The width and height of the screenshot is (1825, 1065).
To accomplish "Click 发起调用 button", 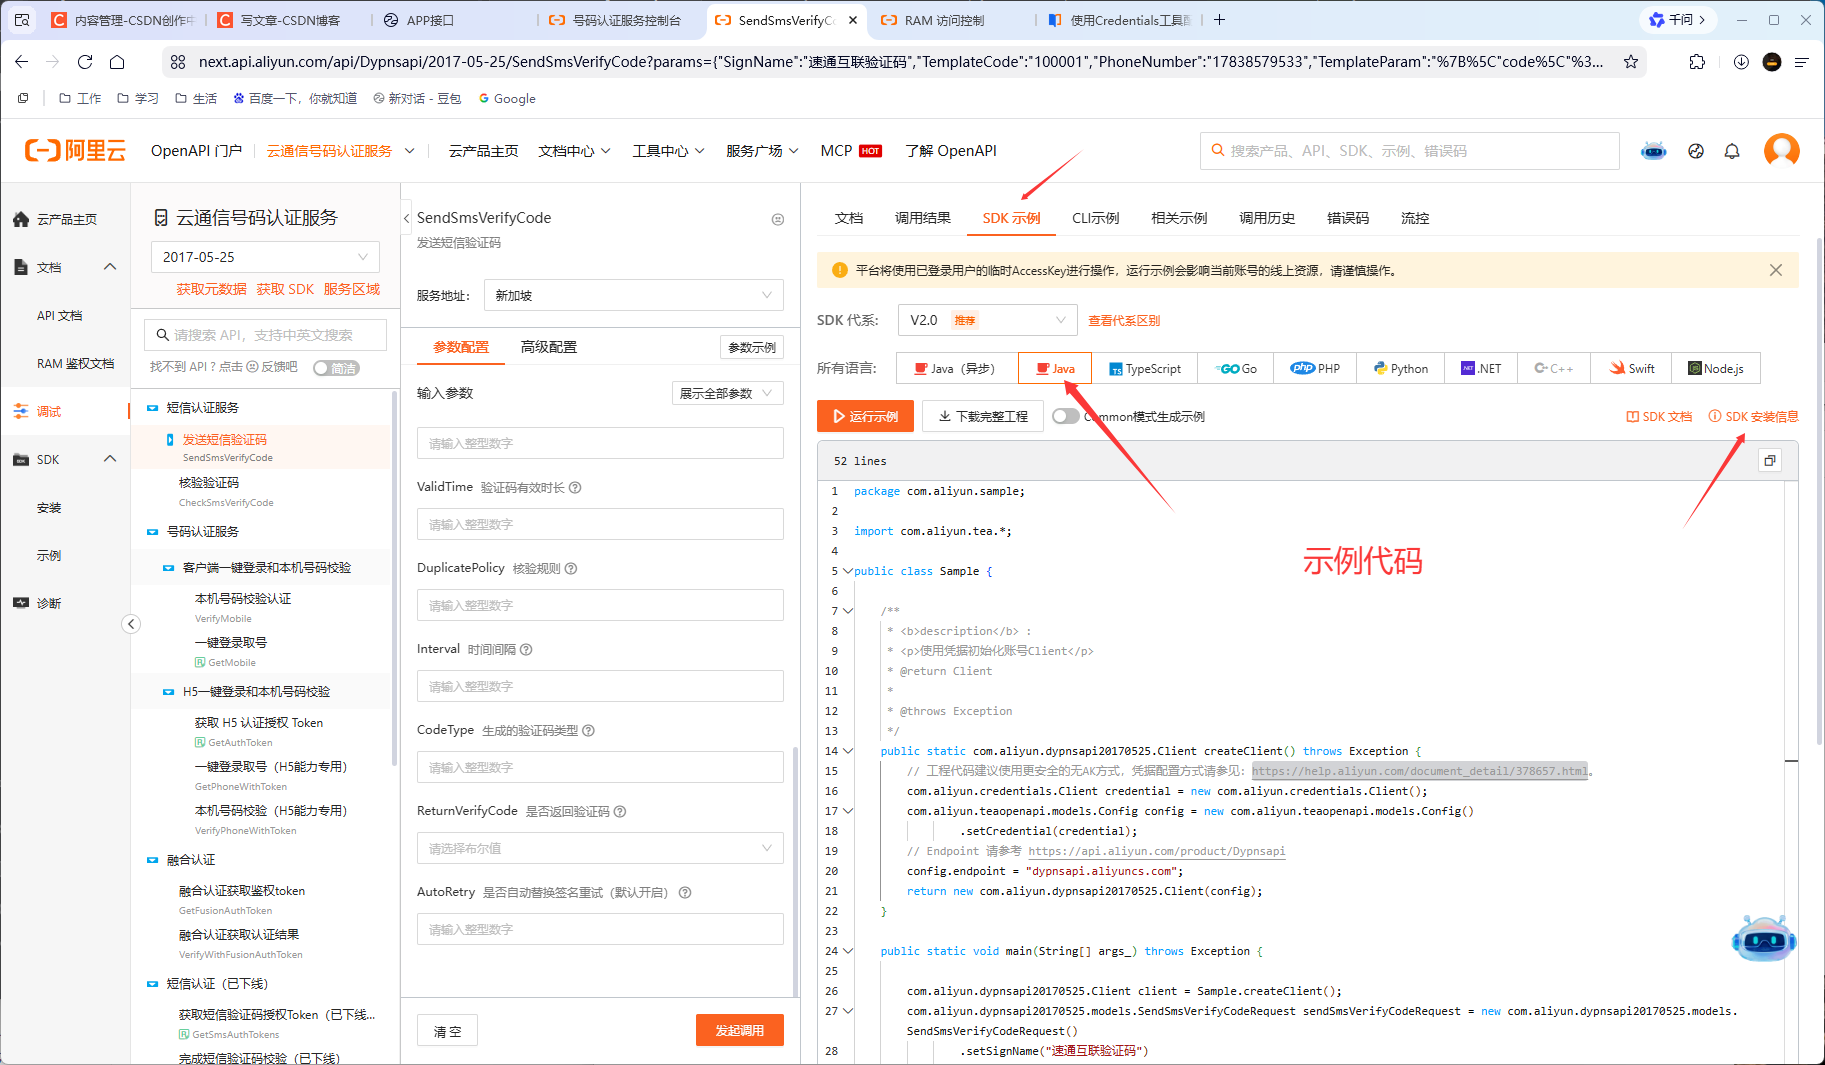I will 740,1030.
